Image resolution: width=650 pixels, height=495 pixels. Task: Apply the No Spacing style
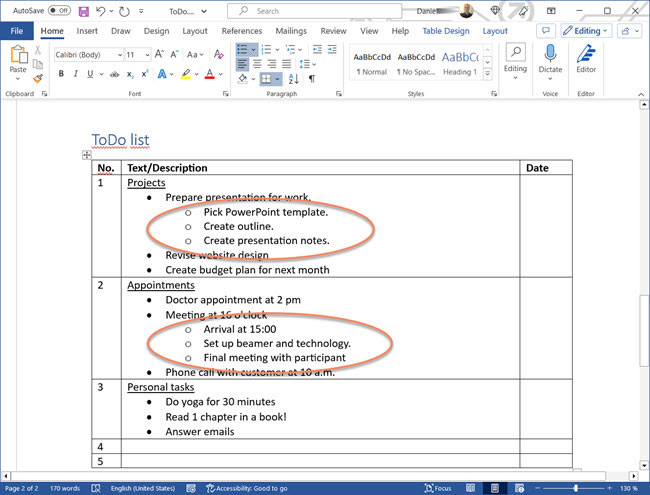[416, 64]
